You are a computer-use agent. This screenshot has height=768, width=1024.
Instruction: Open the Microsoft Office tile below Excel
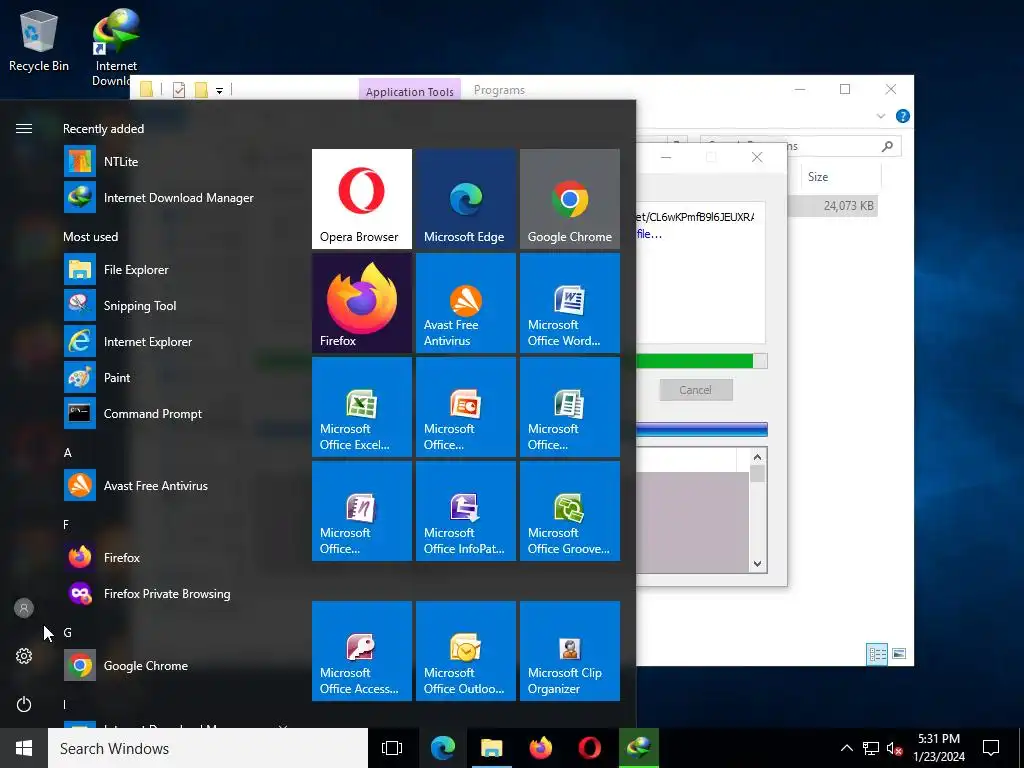[362, 511]
